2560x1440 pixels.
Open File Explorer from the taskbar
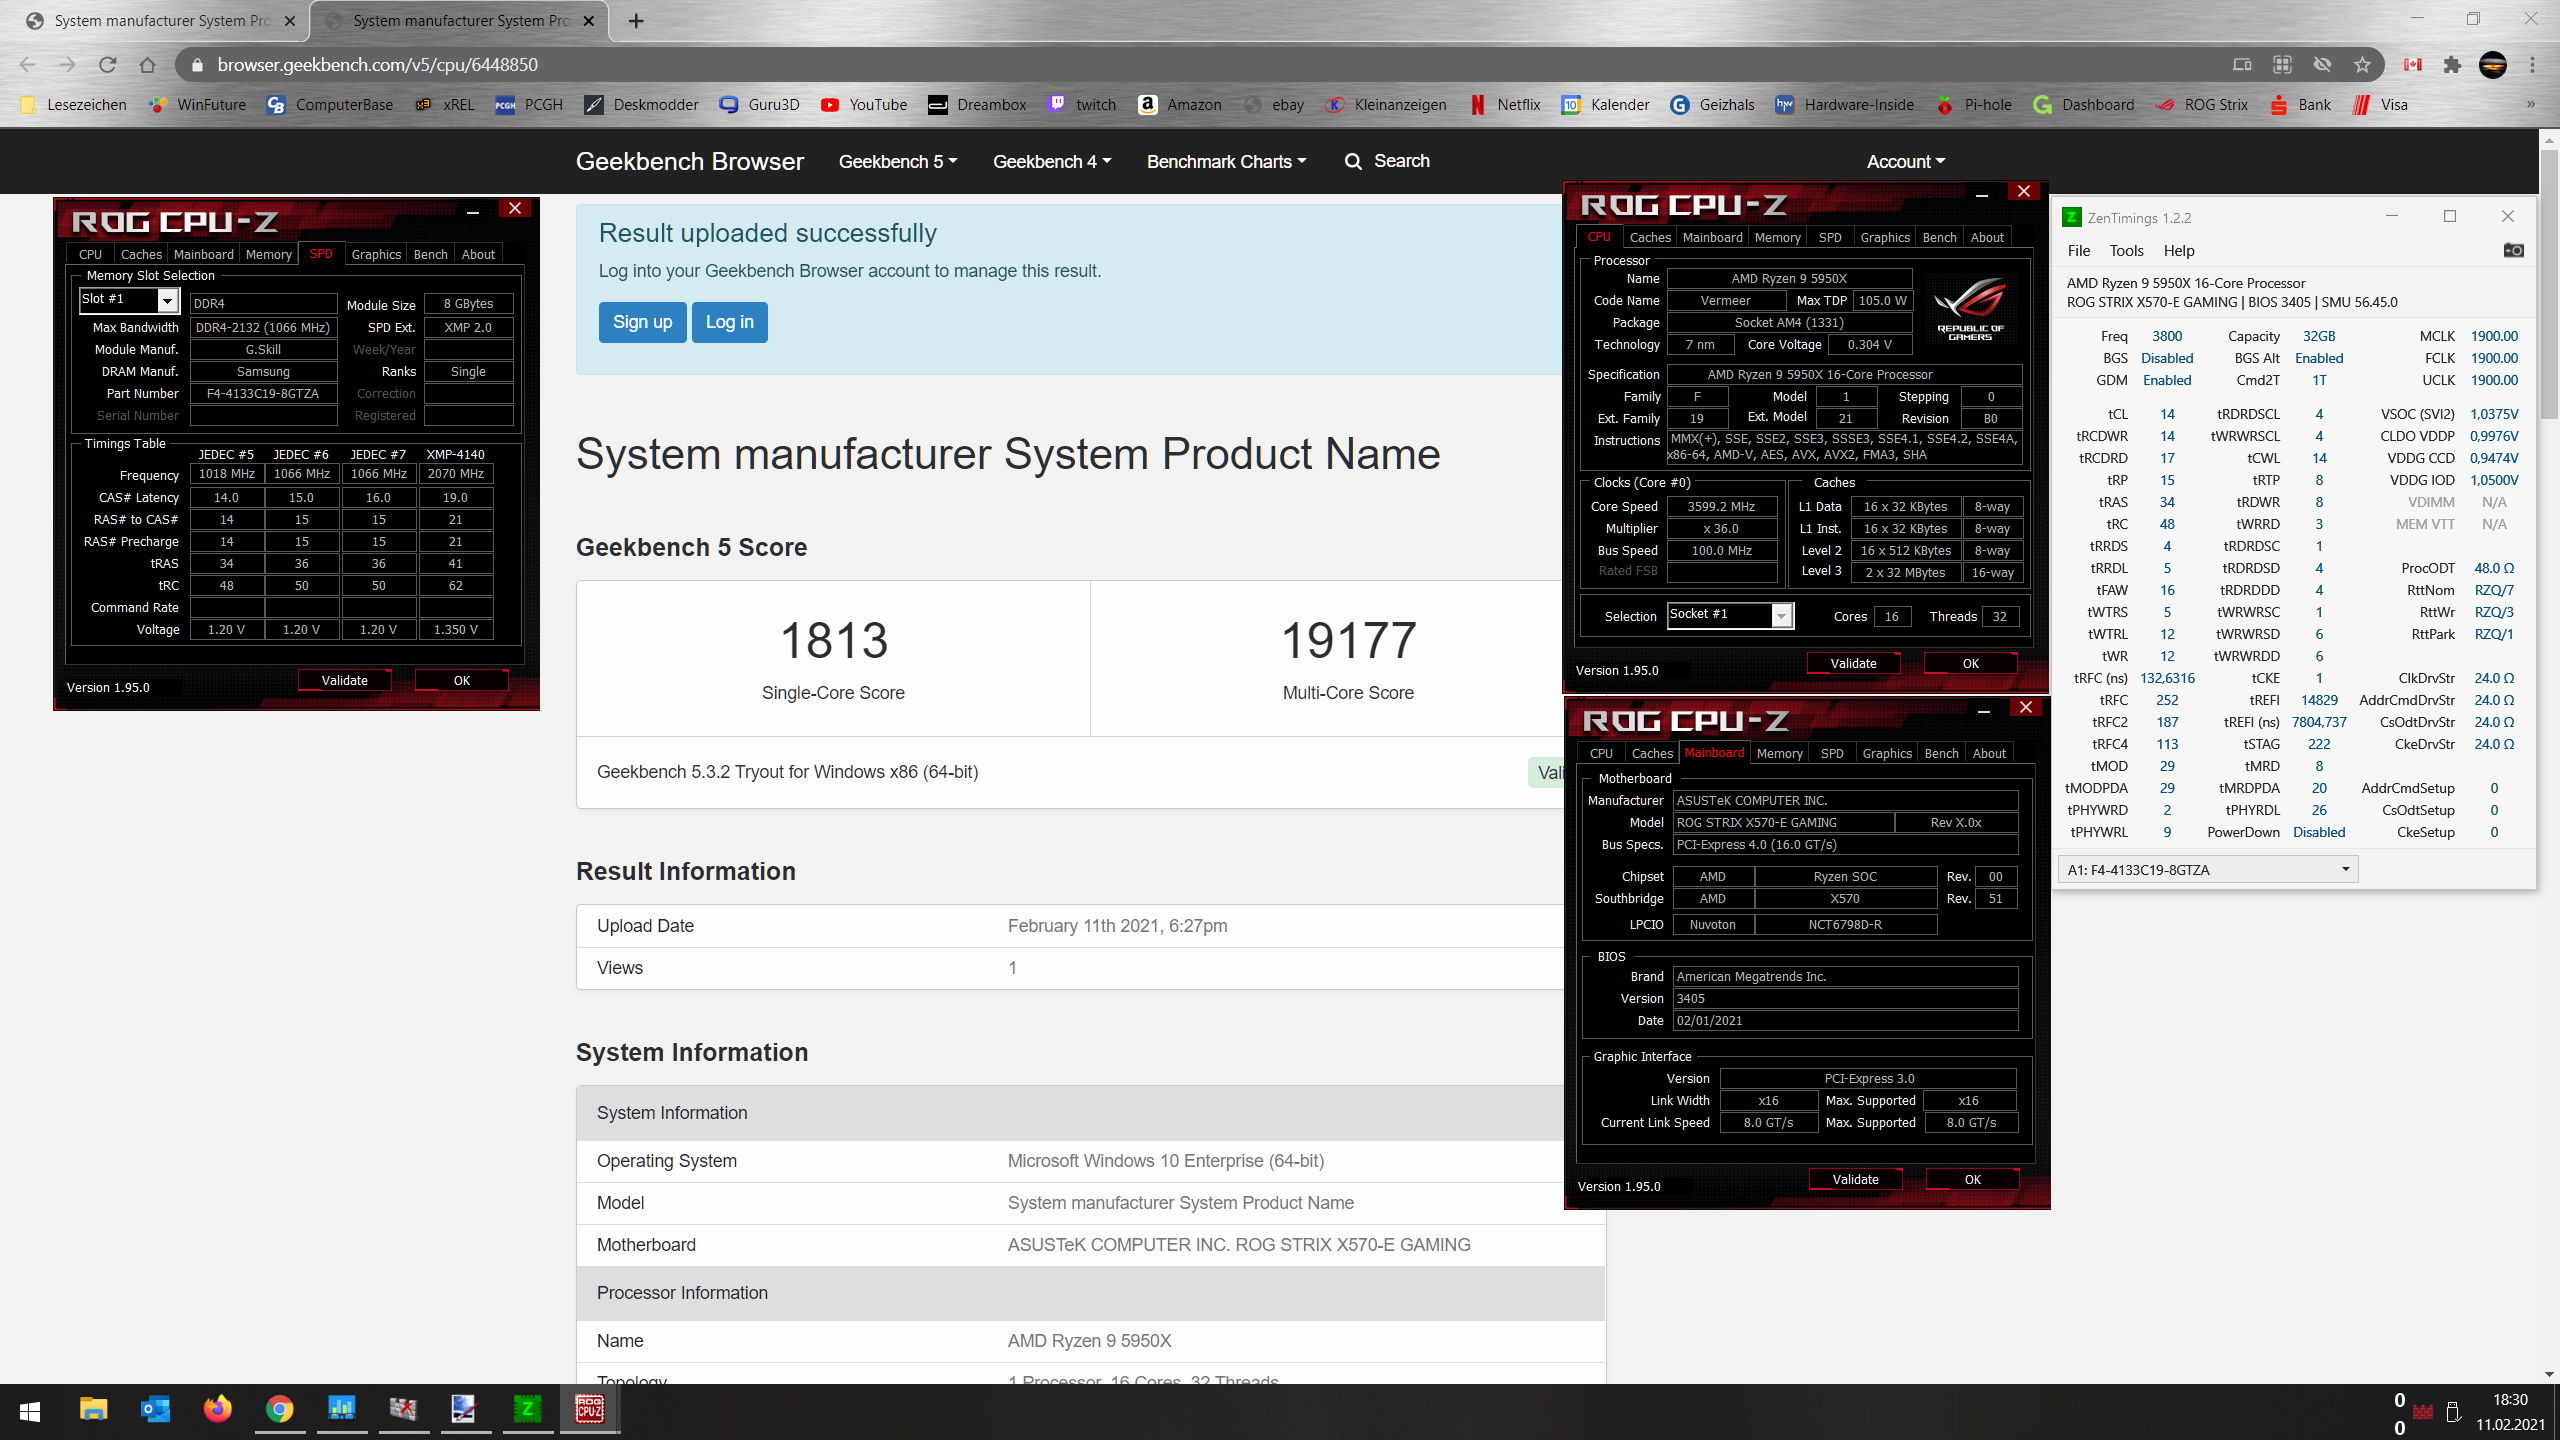(x=93, y=1410)
